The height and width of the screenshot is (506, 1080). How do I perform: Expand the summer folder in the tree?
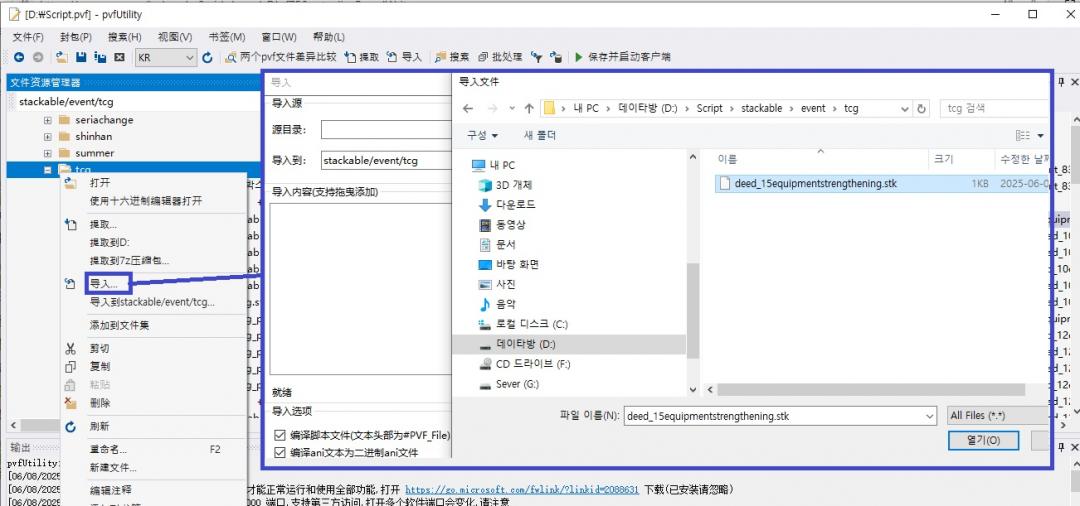click(x=47, y=153)
